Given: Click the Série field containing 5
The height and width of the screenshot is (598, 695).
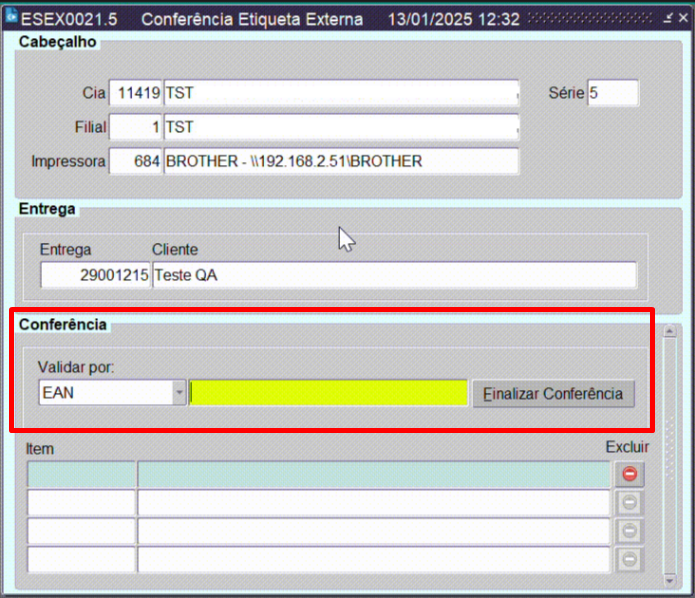Looking at the screenshot, I should [x=612, y=93].
